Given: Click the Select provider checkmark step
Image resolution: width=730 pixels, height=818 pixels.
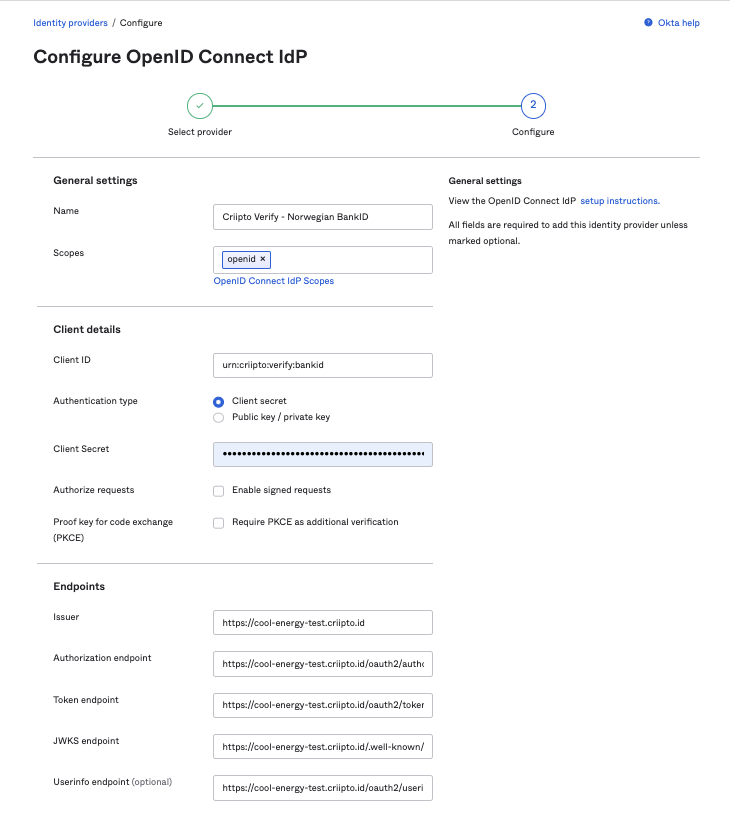Looking at the screenshot, I should [200, 105].
